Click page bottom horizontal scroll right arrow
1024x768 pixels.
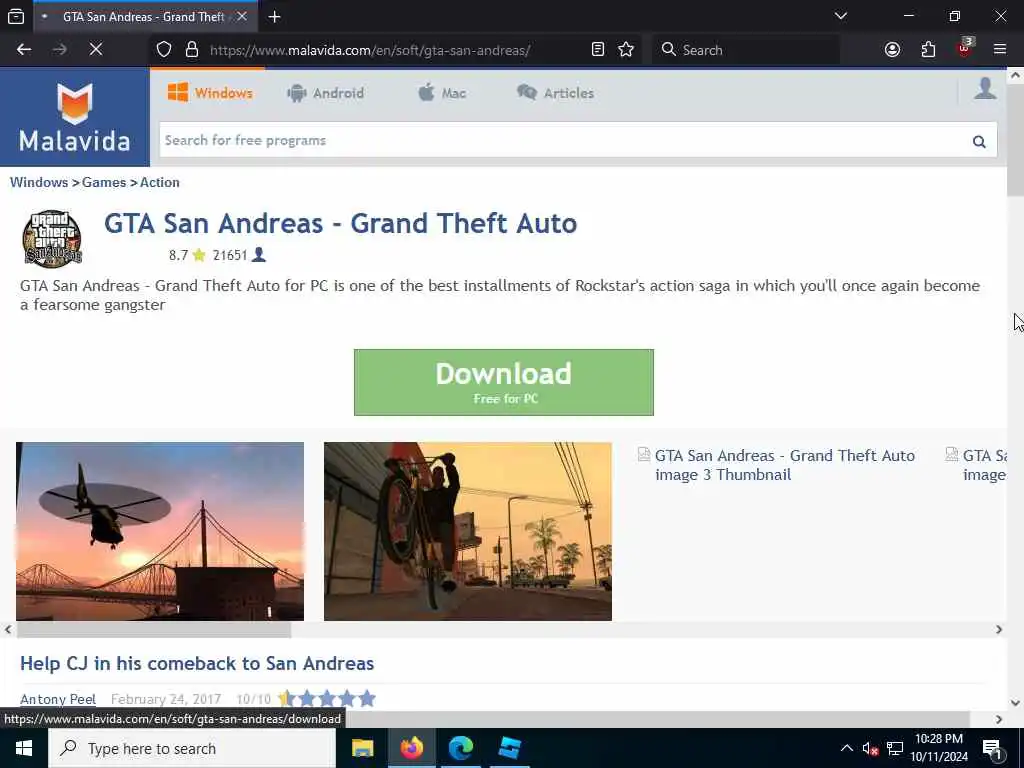coord(999,719)
